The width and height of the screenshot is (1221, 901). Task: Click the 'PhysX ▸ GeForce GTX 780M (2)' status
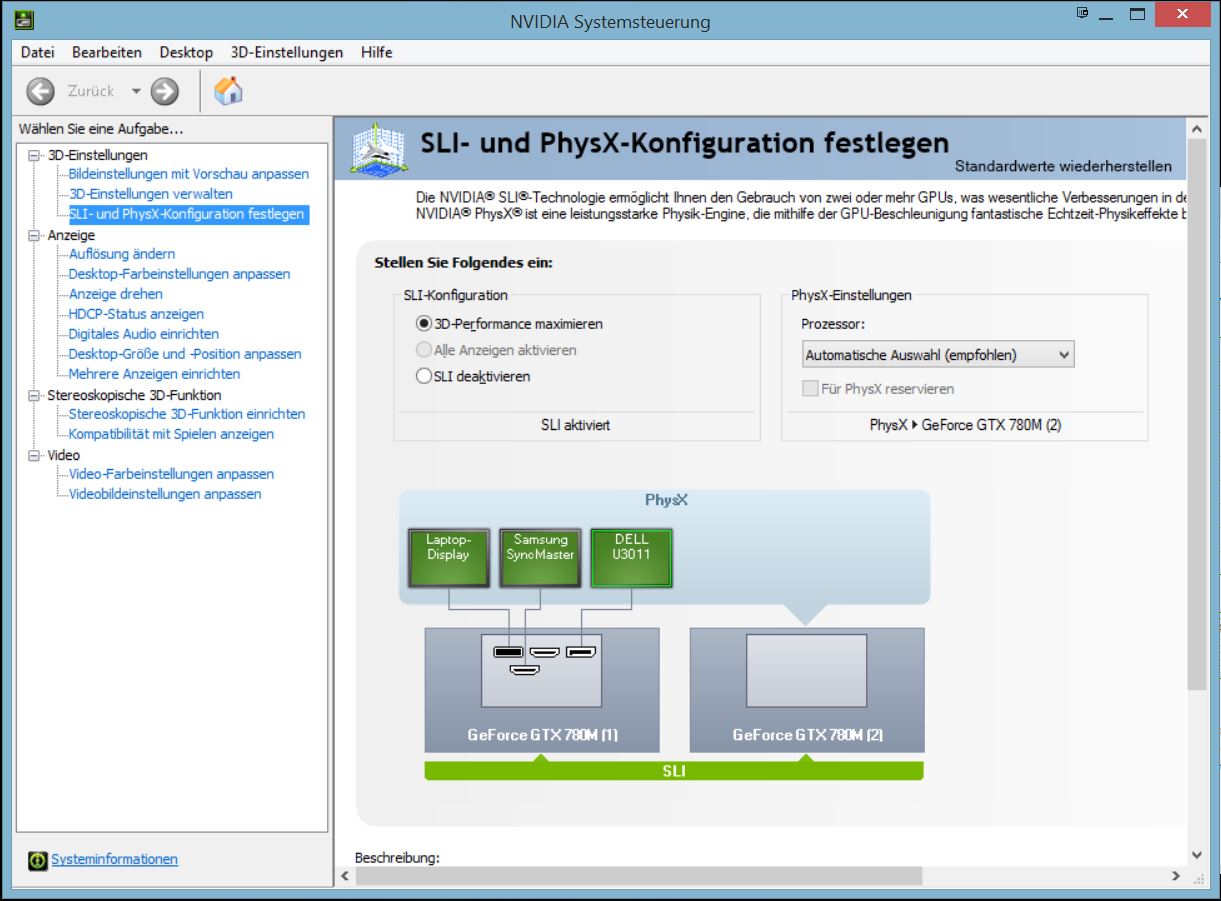click(965, 425)
